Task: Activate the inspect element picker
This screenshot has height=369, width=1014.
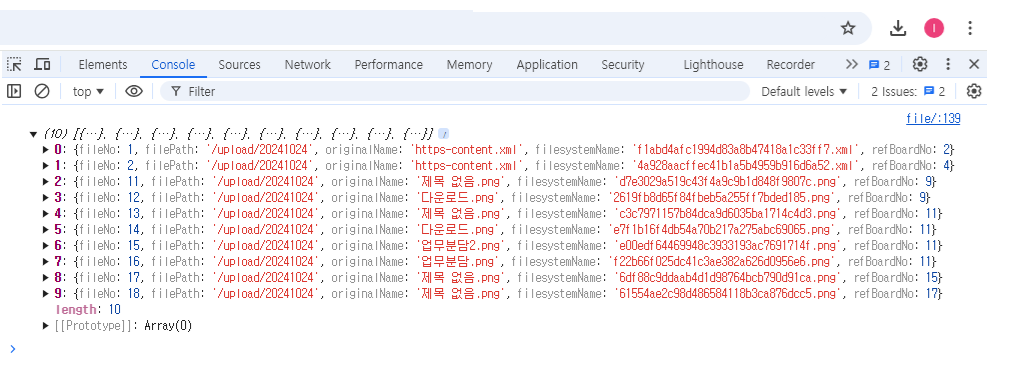Action: pyautogui.click(x=14, y=64)
